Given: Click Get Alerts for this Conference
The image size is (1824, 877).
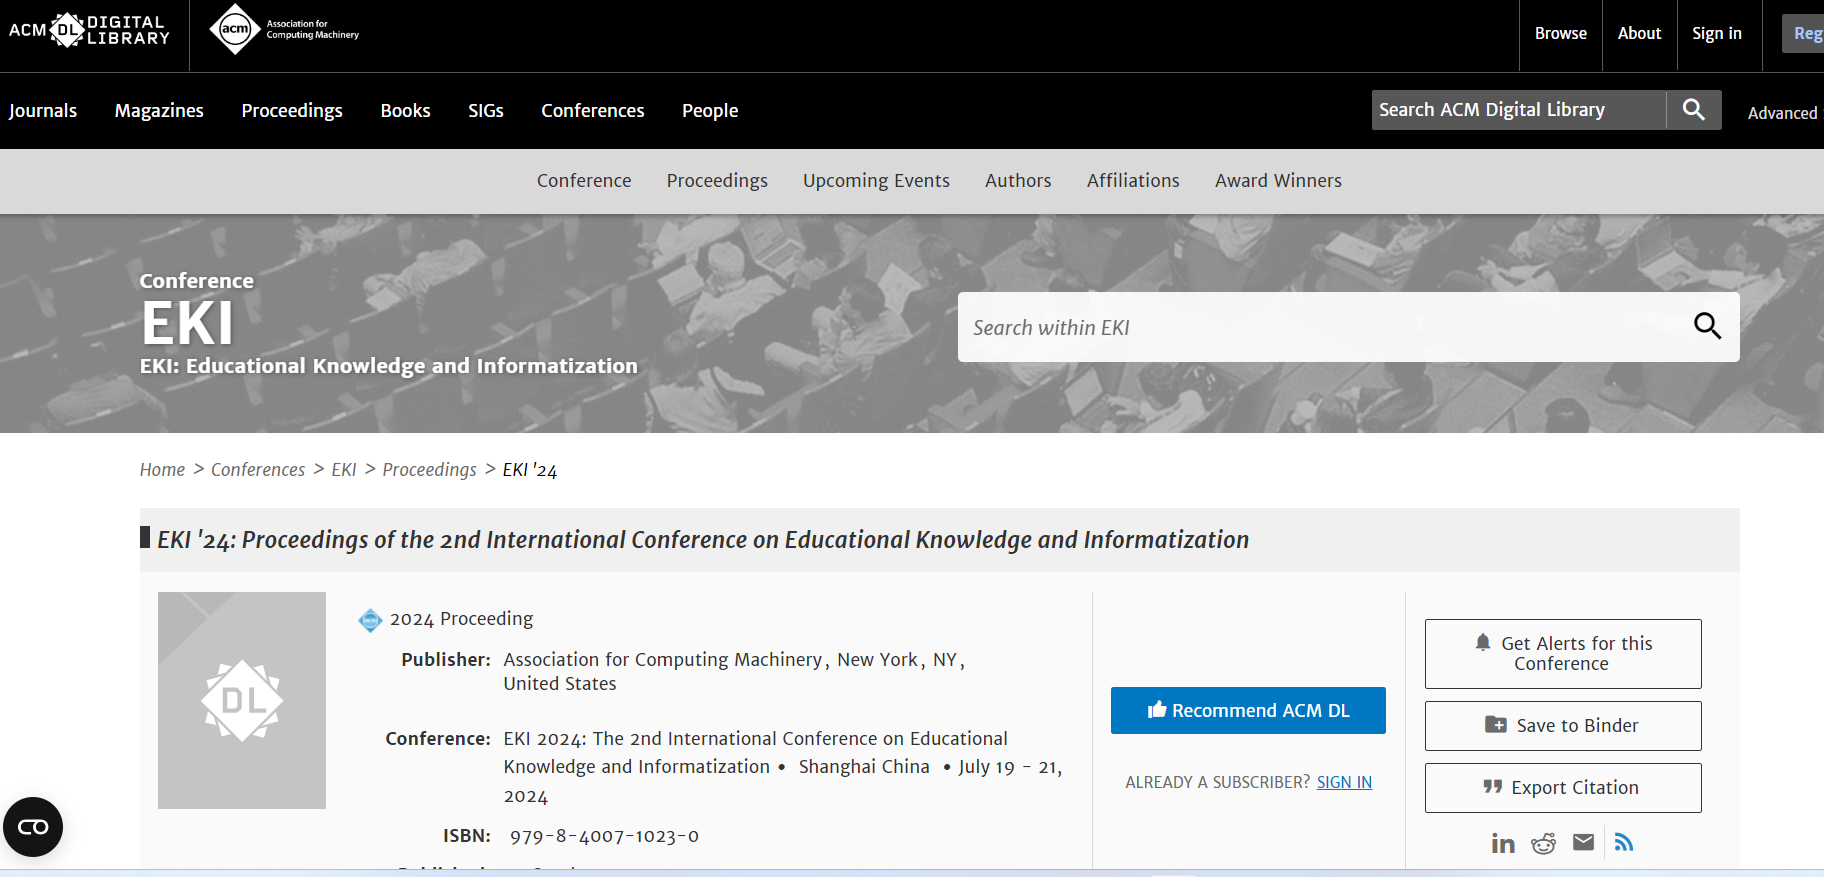Looking at the screenshot, I should (x=1563, y=654).
